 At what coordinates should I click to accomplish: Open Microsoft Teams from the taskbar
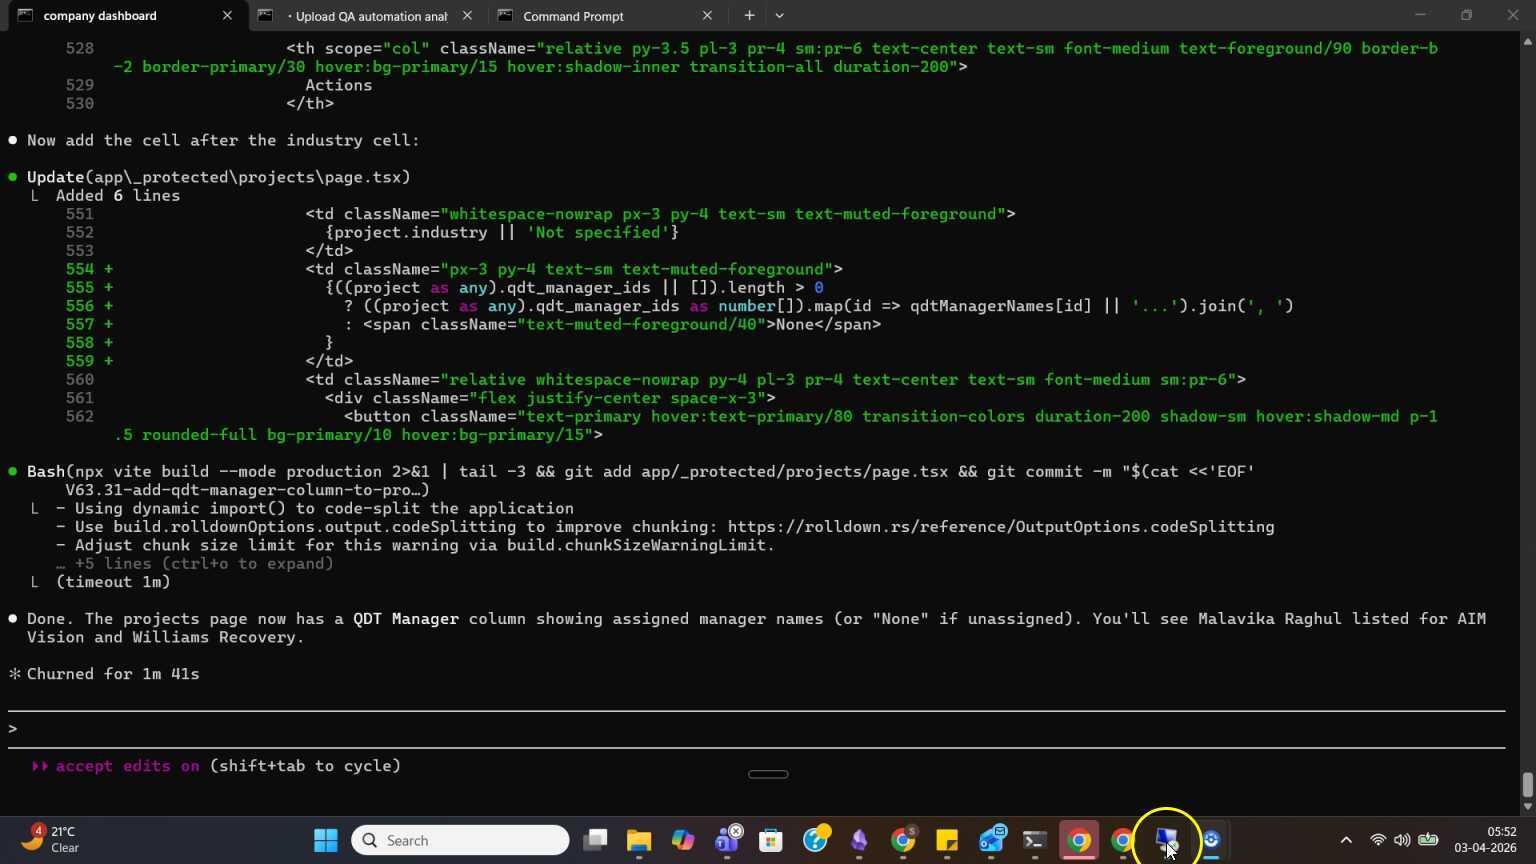coord(727,841)
